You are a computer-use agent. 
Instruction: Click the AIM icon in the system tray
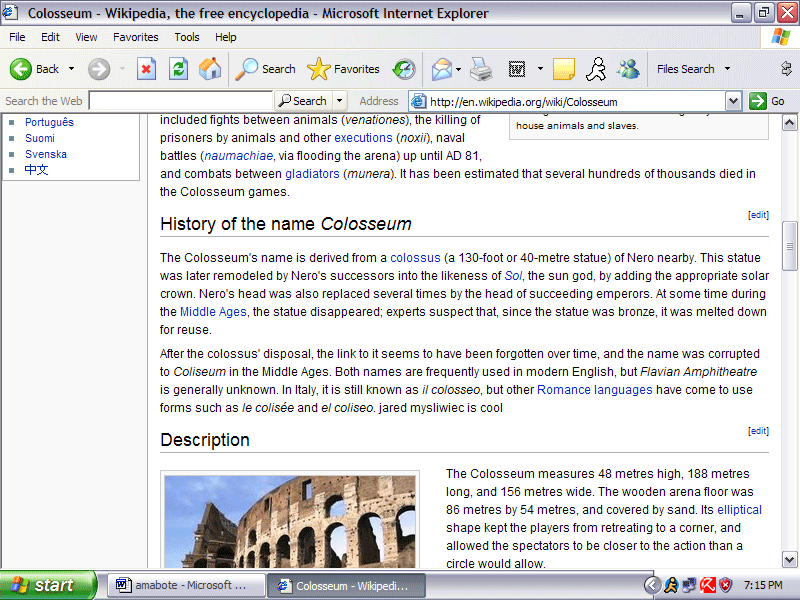[671, 585]
